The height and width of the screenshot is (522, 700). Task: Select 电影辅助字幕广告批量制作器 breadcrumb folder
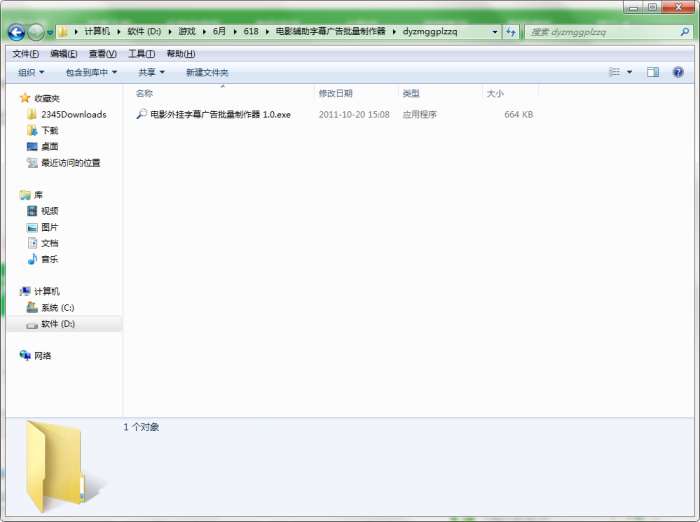330,31
